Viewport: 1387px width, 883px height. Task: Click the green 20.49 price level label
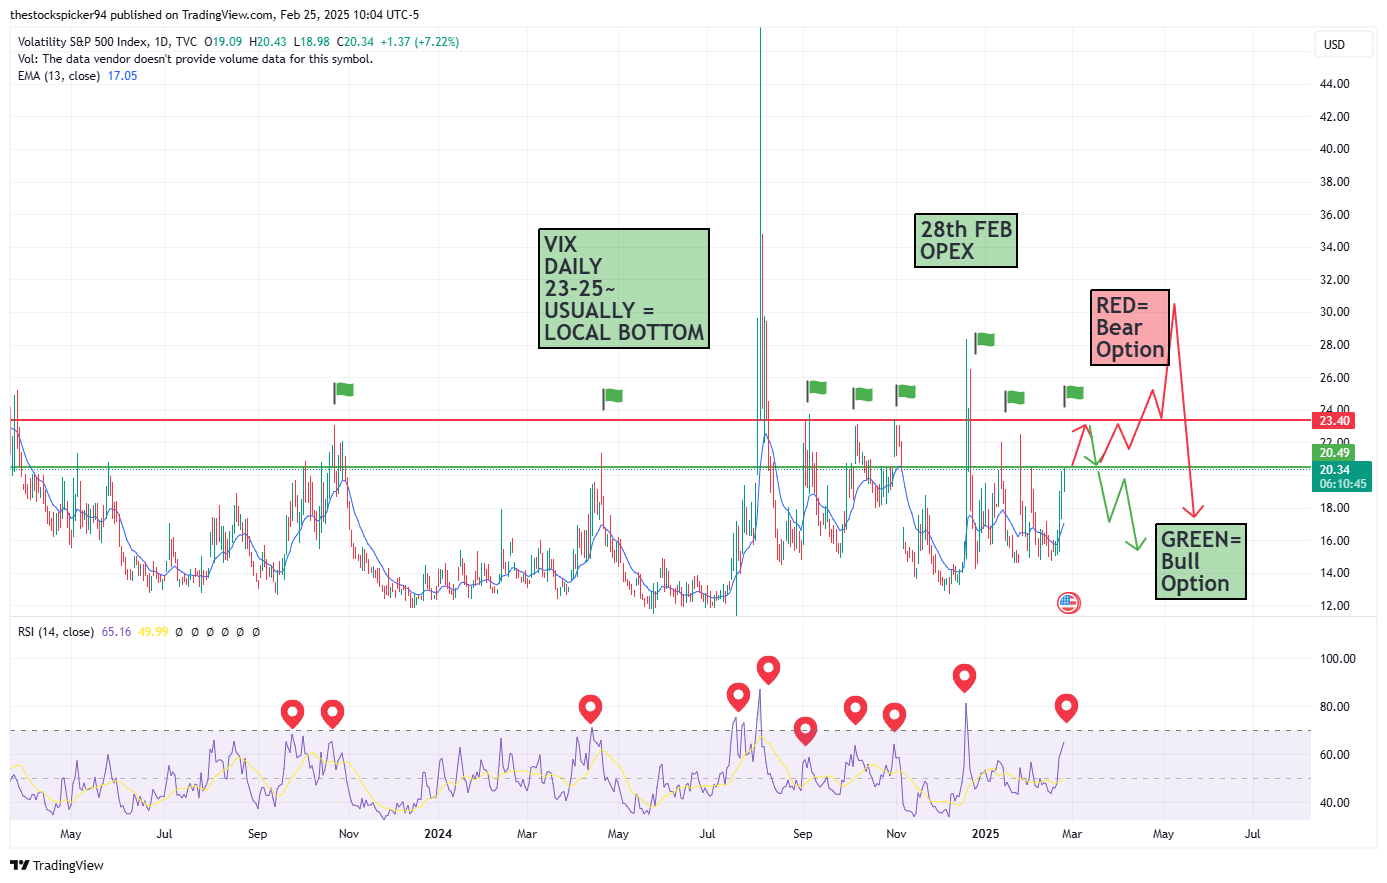pos(1334,453)
